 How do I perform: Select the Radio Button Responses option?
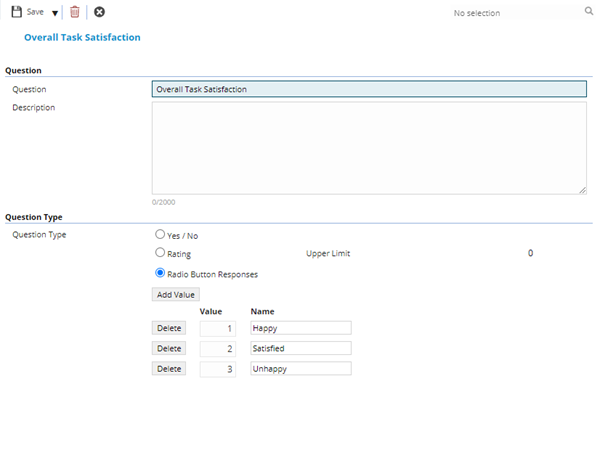[160, 272]
